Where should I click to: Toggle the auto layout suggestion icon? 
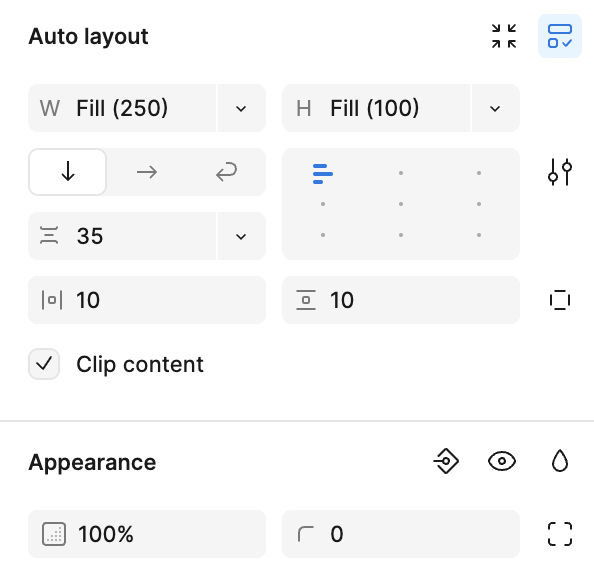(560, 36)
